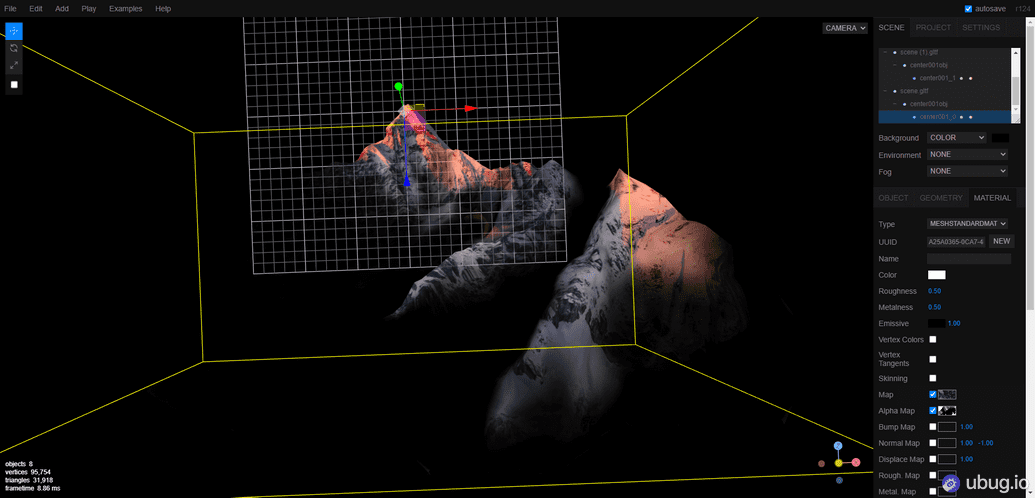Open the File menu
The image size is (1035, 498).
[x=11, y=9]
